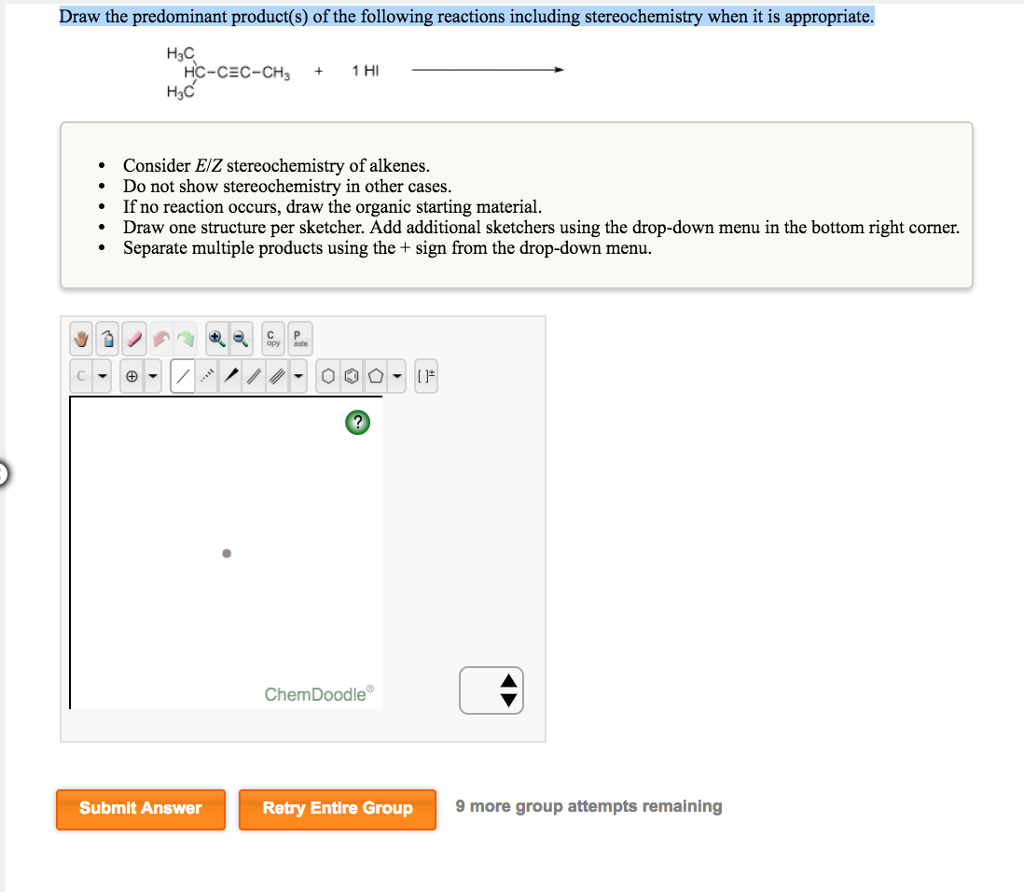Select the zoom out magnifier tool
Viewport: 1024px width, 892px height.
tap(237, 338)
